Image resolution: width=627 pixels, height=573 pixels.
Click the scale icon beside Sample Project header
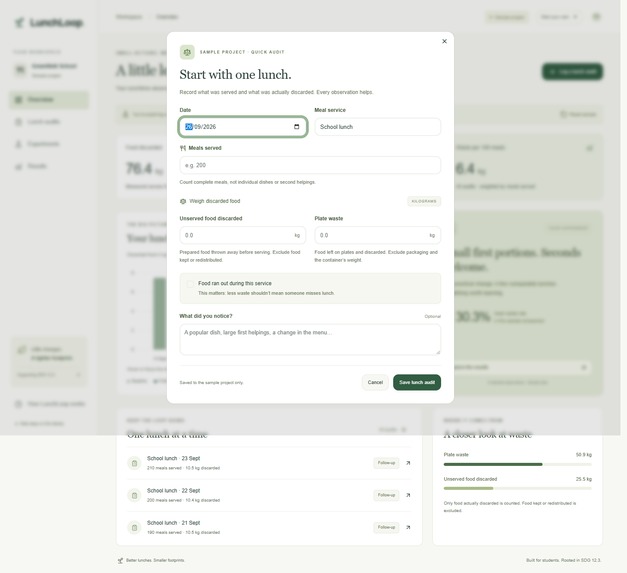click(187, 52)
